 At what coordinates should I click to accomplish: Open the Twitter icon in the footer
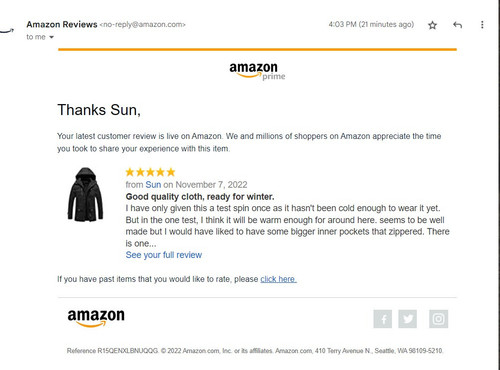pos(408,319)
